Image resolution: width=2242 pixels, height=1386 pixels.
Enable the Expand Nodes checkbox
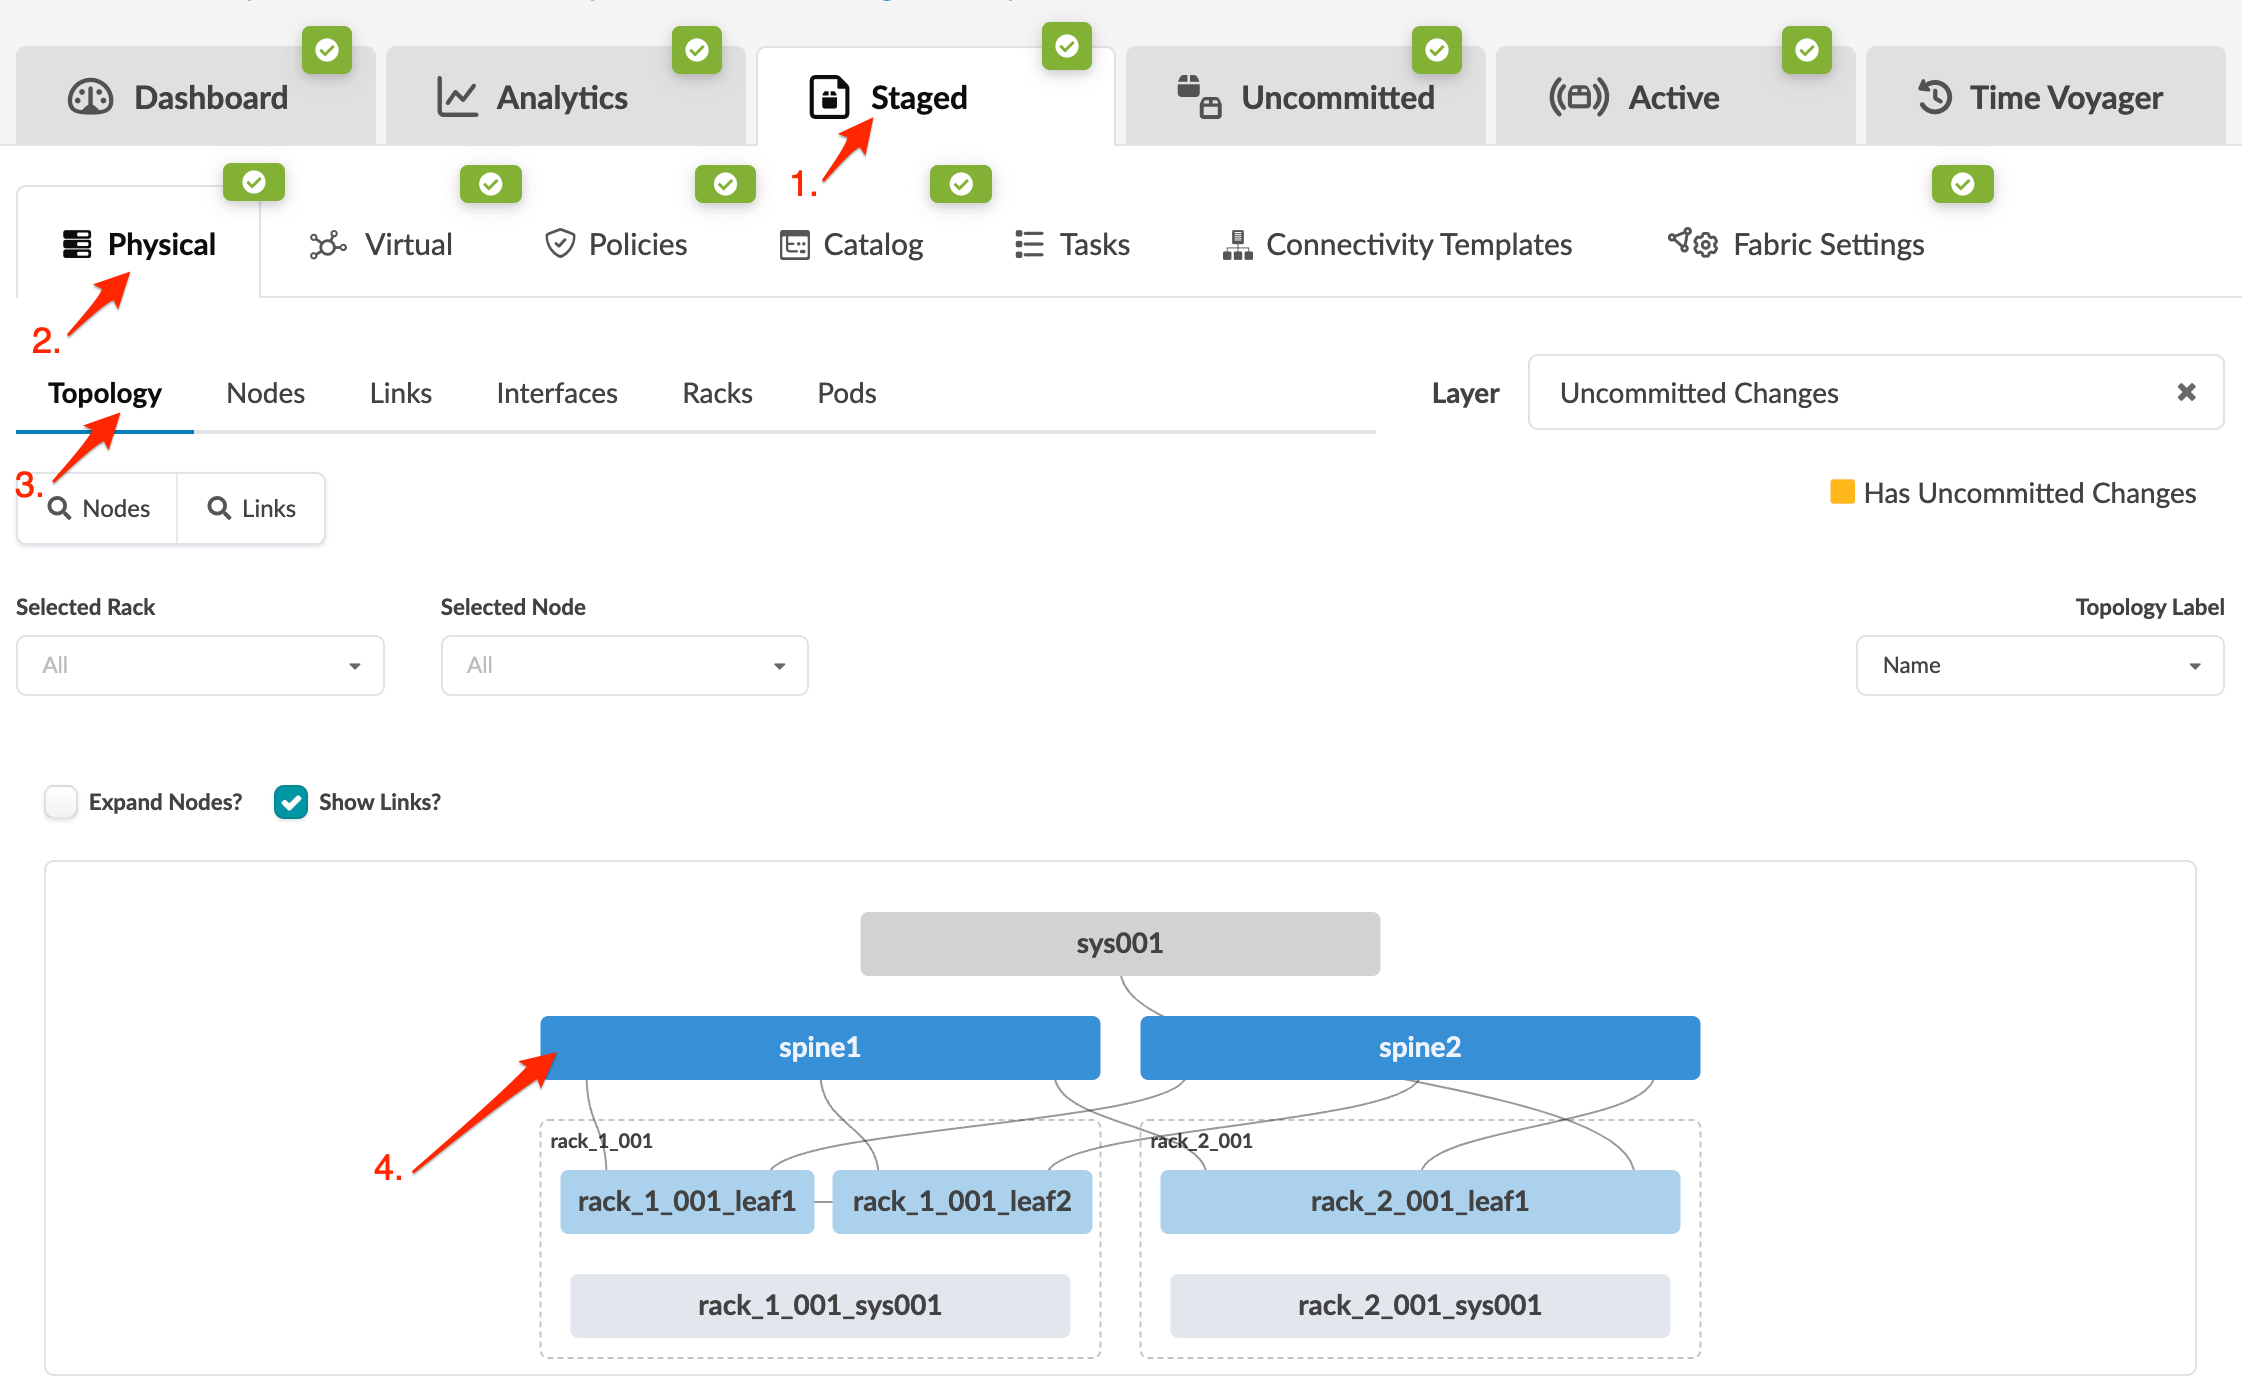[61, 802]
